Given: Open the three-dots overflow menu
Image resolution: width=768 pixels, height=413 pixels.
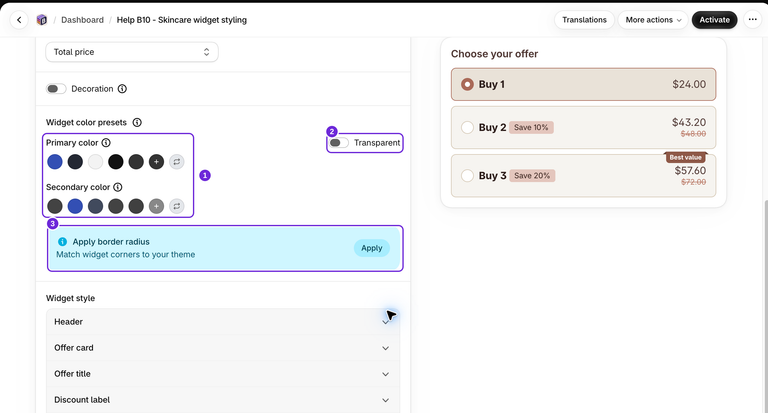Looking at the screenshot, I should point(752,20).
